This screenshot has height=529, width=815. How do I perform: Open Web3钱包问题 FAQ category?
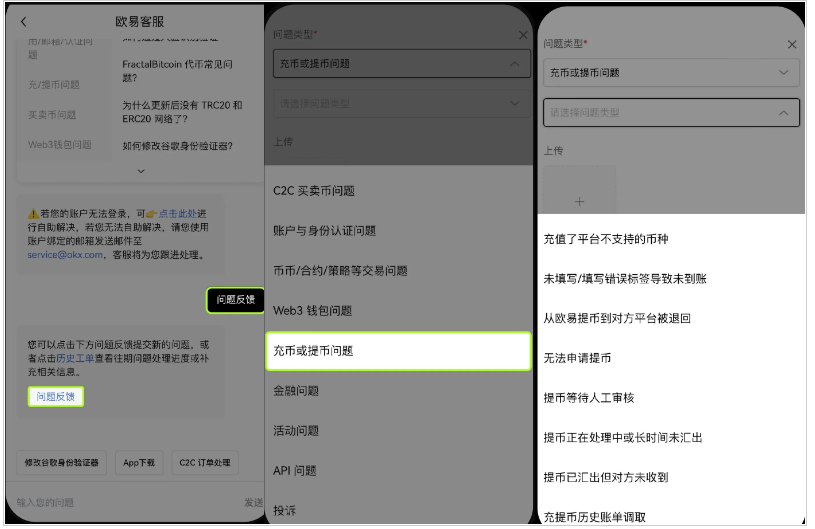coord(60,144)
